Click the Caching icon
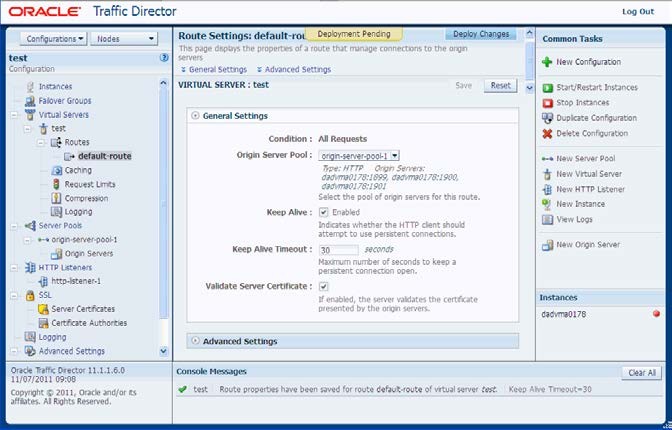This screenshot has width=672, height=430. click(x=57, y=170)
